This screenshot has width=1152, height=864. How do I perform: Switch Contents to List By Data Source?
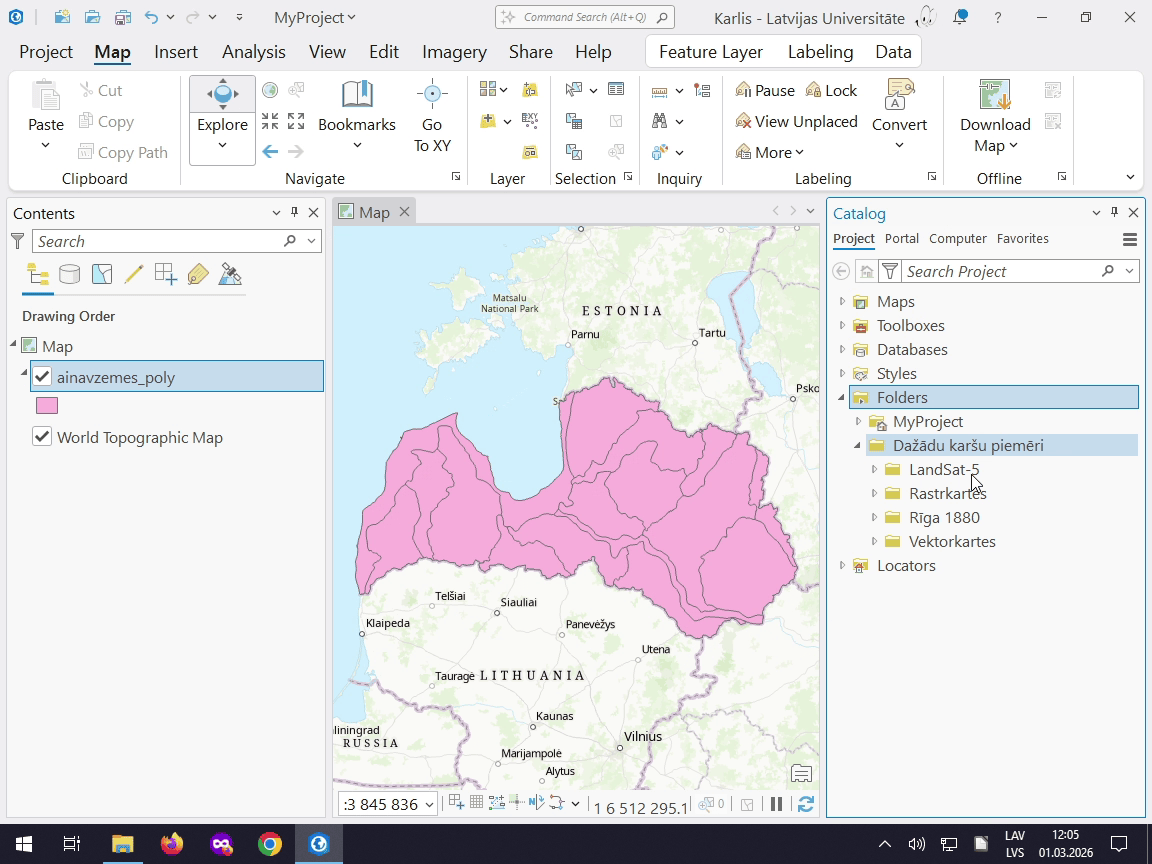tap(69, 274)
